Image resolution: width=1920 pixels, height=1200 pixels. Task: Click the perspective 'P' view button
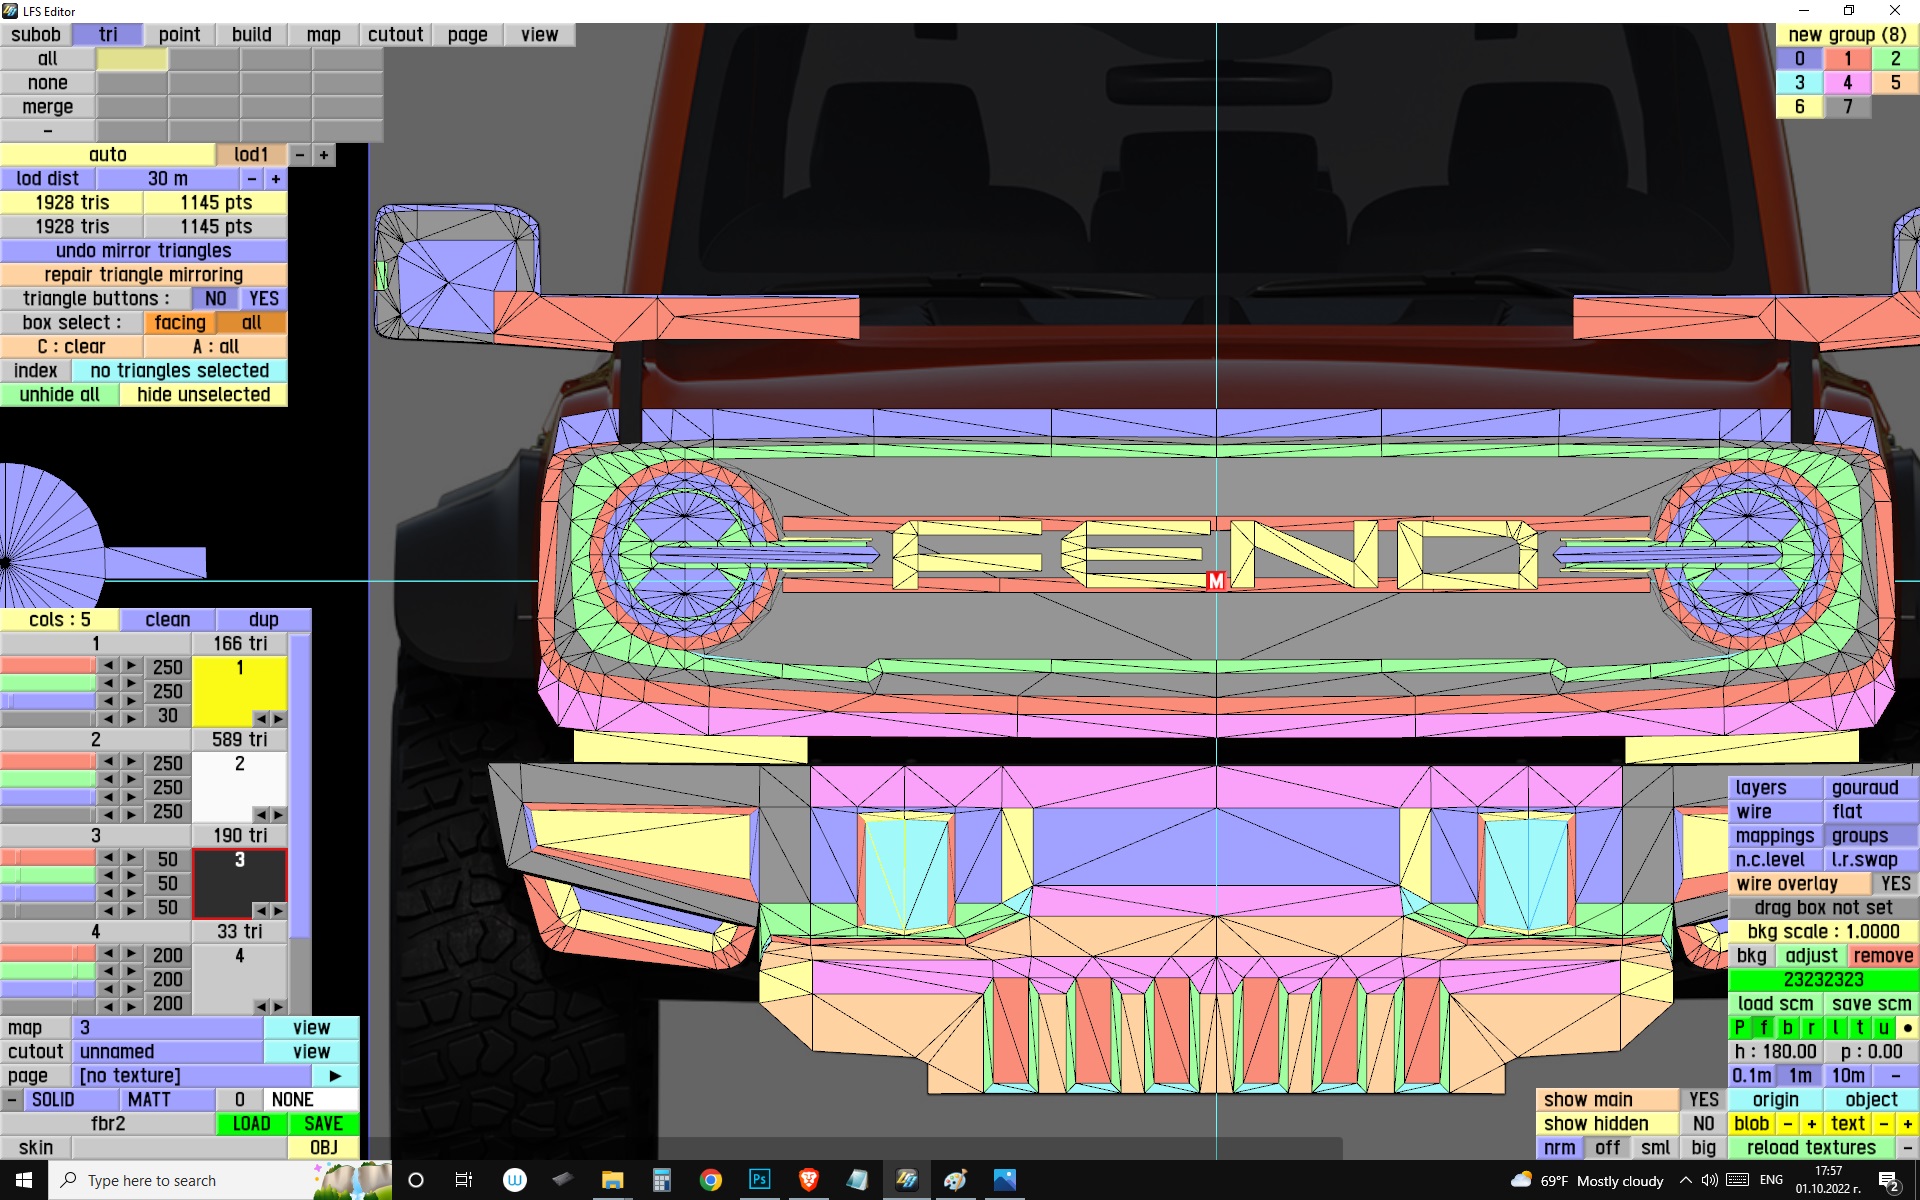tap(1739, 1027)
